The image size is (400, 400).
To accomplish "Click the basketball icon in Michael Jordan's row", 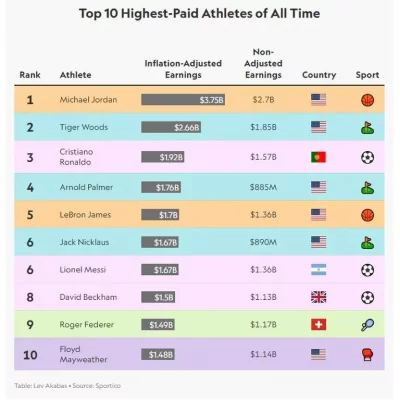I will point(367,100).
